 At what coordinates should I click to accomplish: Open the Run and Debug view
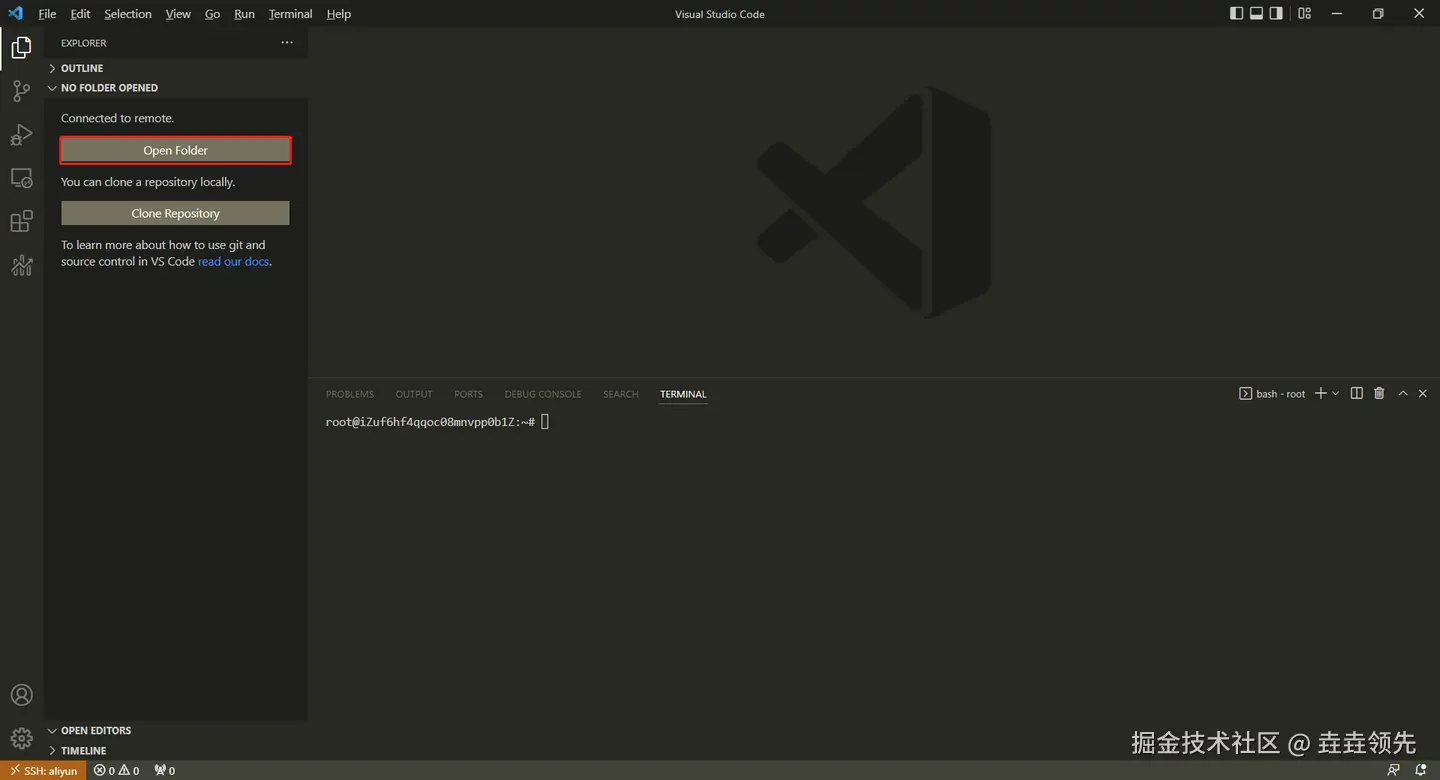point(21,135)
